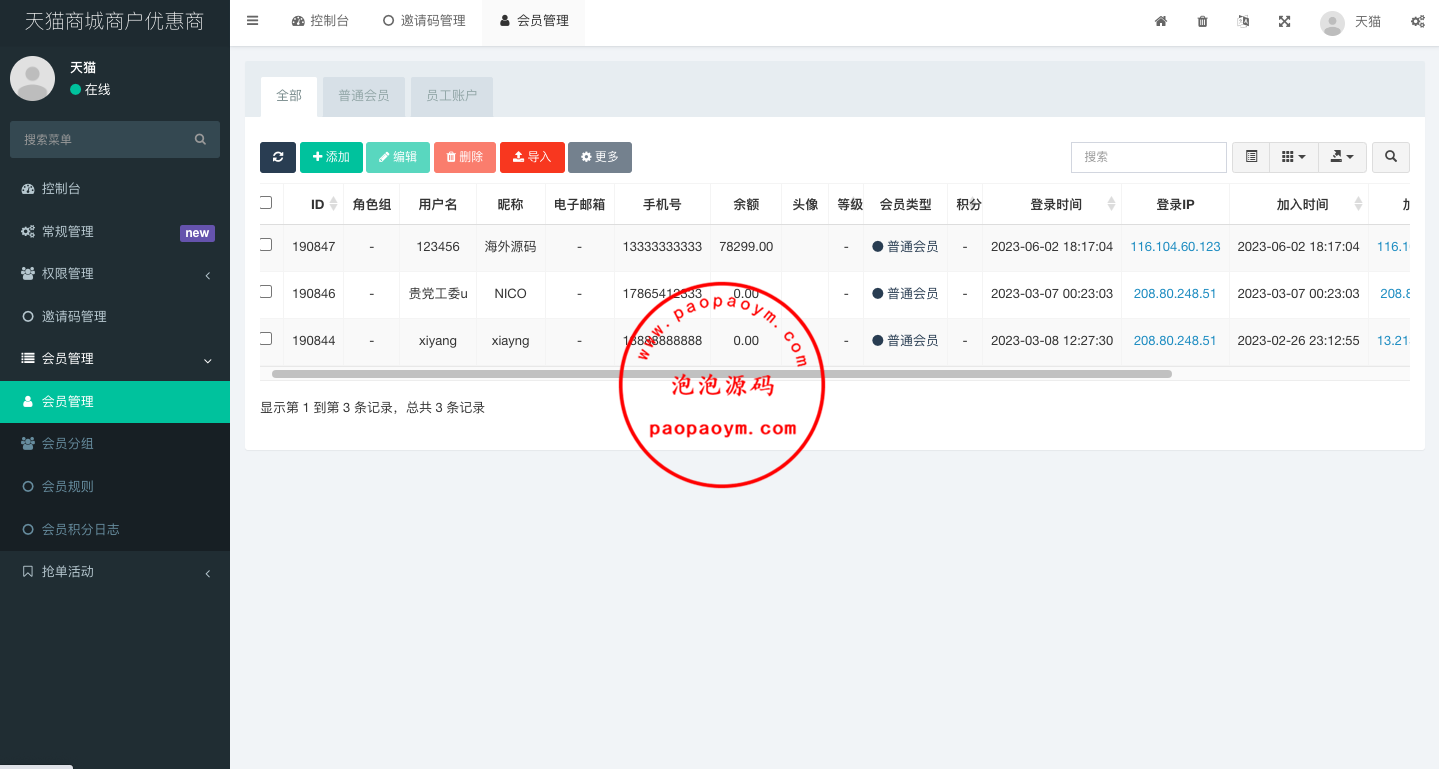This screenshot has height=769, width=1439.
Task: Click the refresh table button
Action: click(x=278, y=157)
